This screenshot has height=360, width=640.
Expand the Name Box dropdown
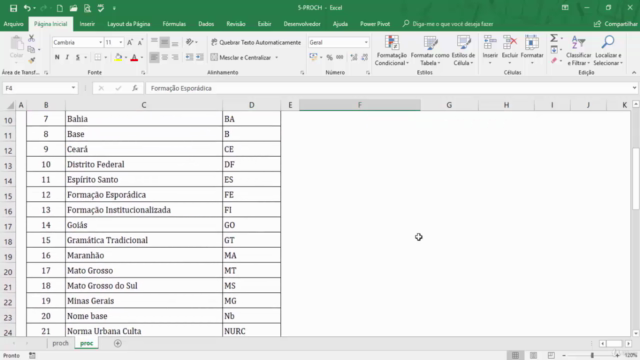73,88
